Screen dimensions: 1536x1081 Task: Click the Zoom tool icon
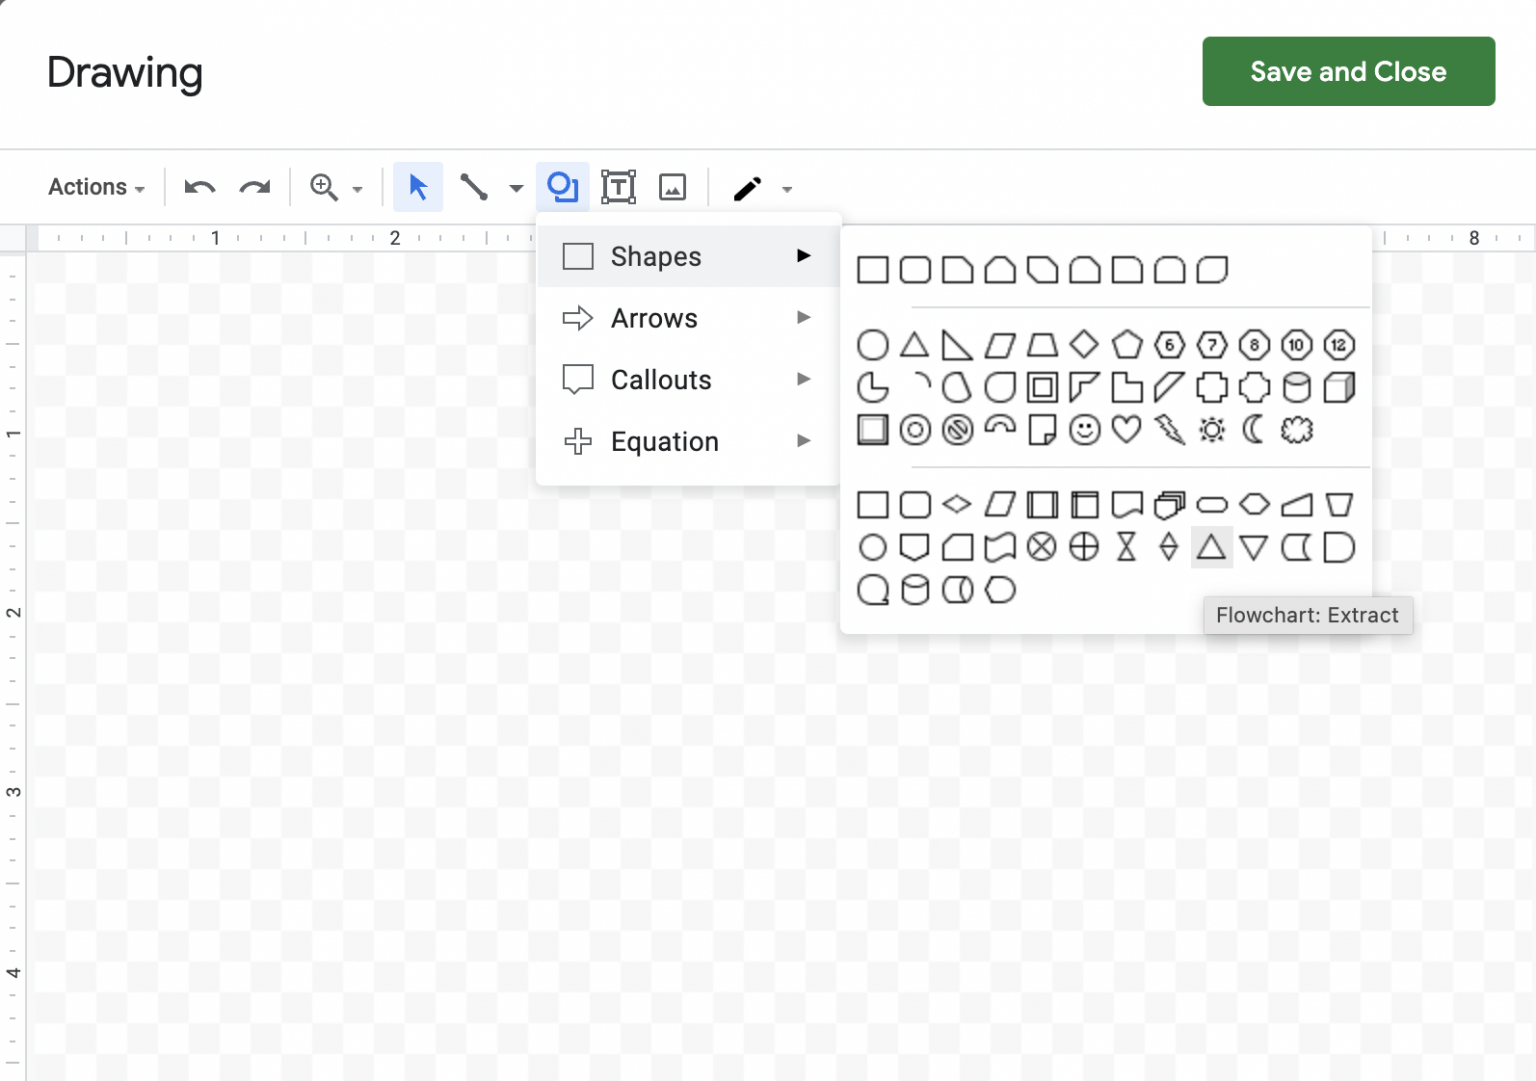coord(323,186)
